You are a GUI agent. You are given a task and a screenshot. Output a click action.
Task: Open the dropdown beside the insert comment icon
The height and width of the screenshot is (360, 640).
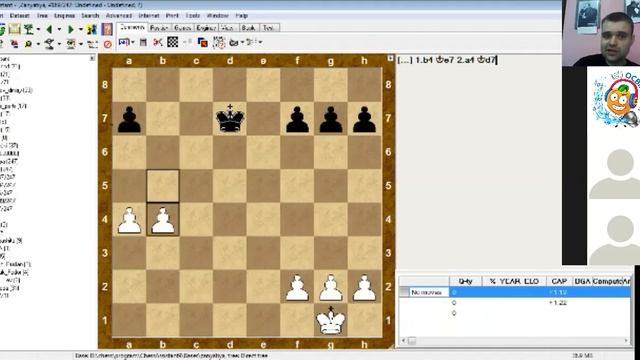pyautogui.click(x=133, y=42)
